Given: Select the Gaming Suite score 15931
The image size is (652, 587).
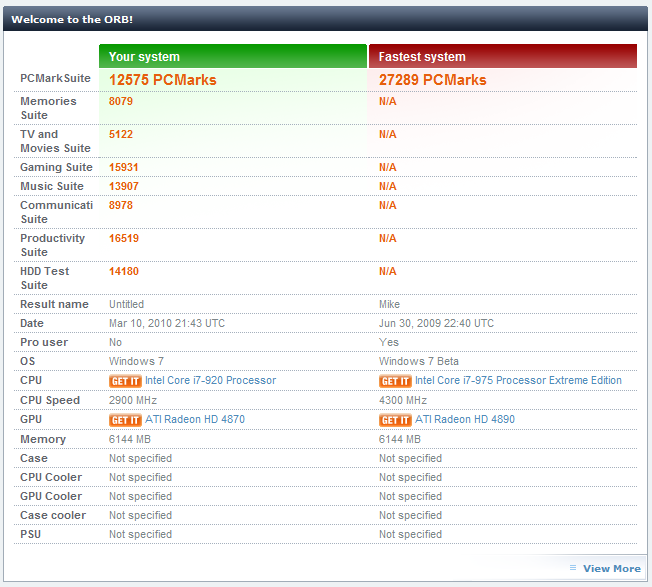Looking at the screenshot, I should (x=123, y=167).
